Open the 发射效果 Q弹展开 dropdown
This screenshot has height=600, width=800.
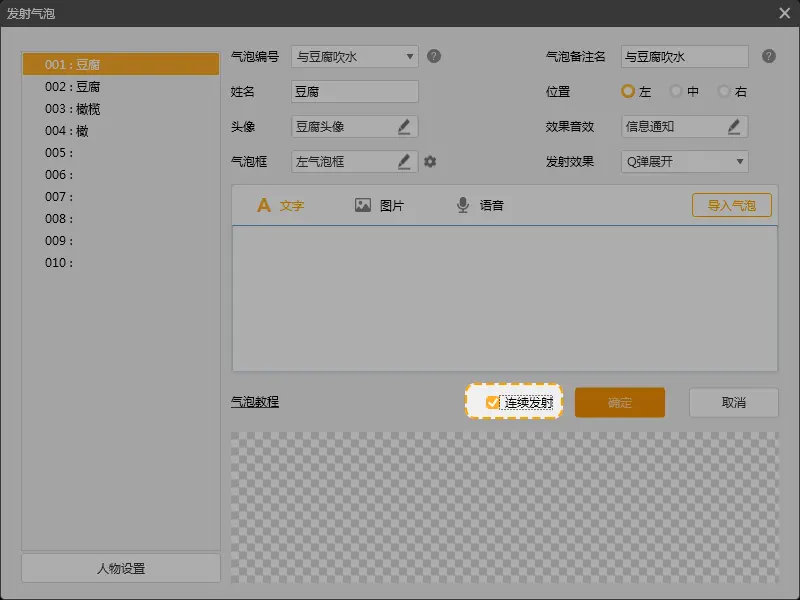tap(740, 161)
